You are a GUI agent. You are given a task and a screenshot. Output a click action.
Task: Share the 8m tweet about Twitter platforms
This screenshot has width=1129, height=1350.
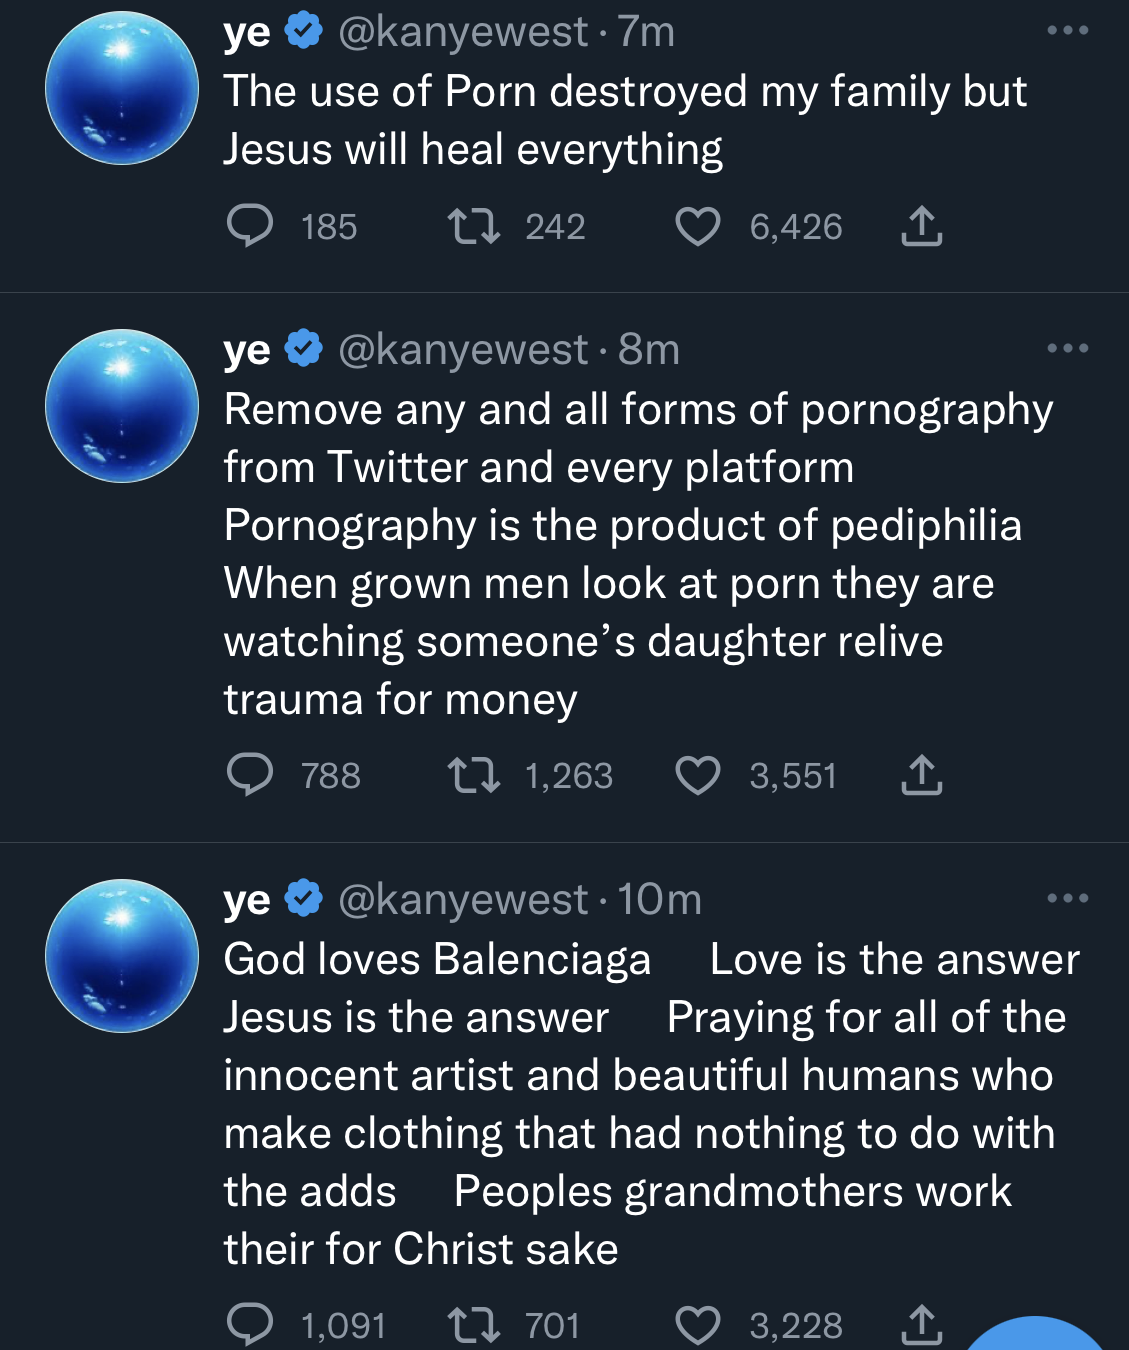pyautogui.click(x=921, y=775)
